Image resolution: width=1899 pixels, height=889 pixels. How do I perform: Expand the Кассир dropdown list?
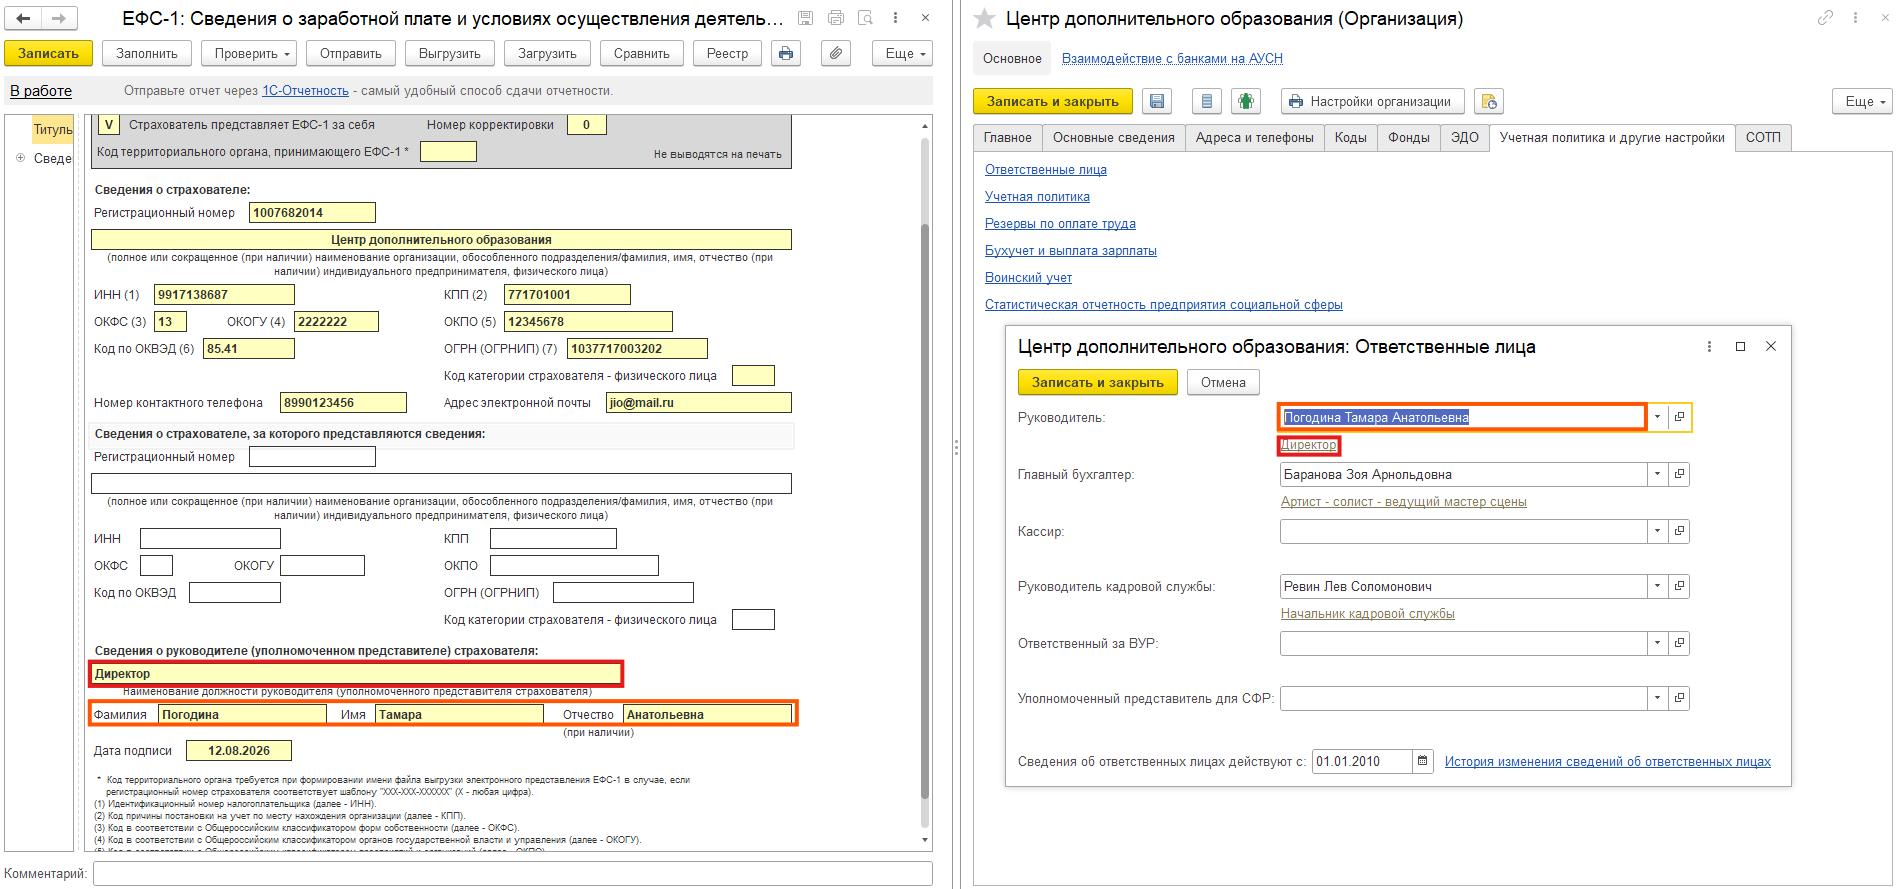(x=1657, y=531)
